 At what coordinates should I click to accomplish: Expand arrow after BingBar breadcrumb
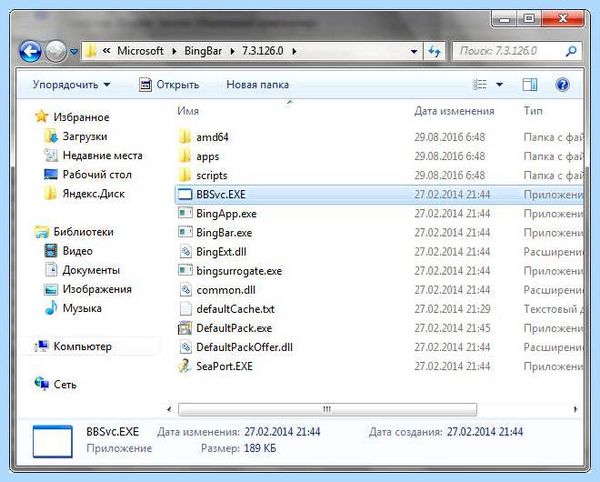point(232,51)
